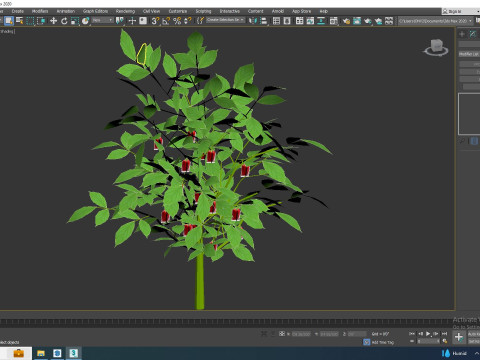Image resolution: width=480 pixels, height=360 pixels.
Task: Open Edit Named Selection Sets
Action: point(200,21)
